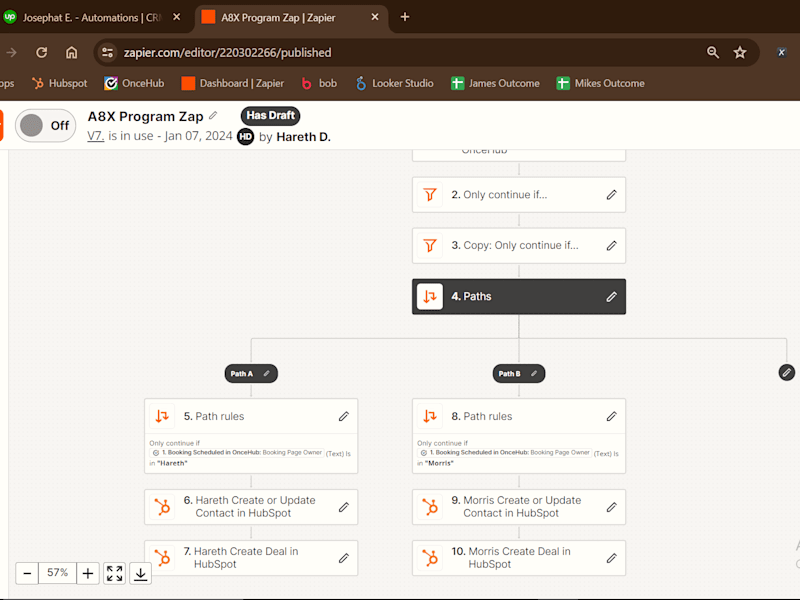Click the "Hareth" path rule value
The width and height of the screenshot is (800, 600).
[172, 463]
